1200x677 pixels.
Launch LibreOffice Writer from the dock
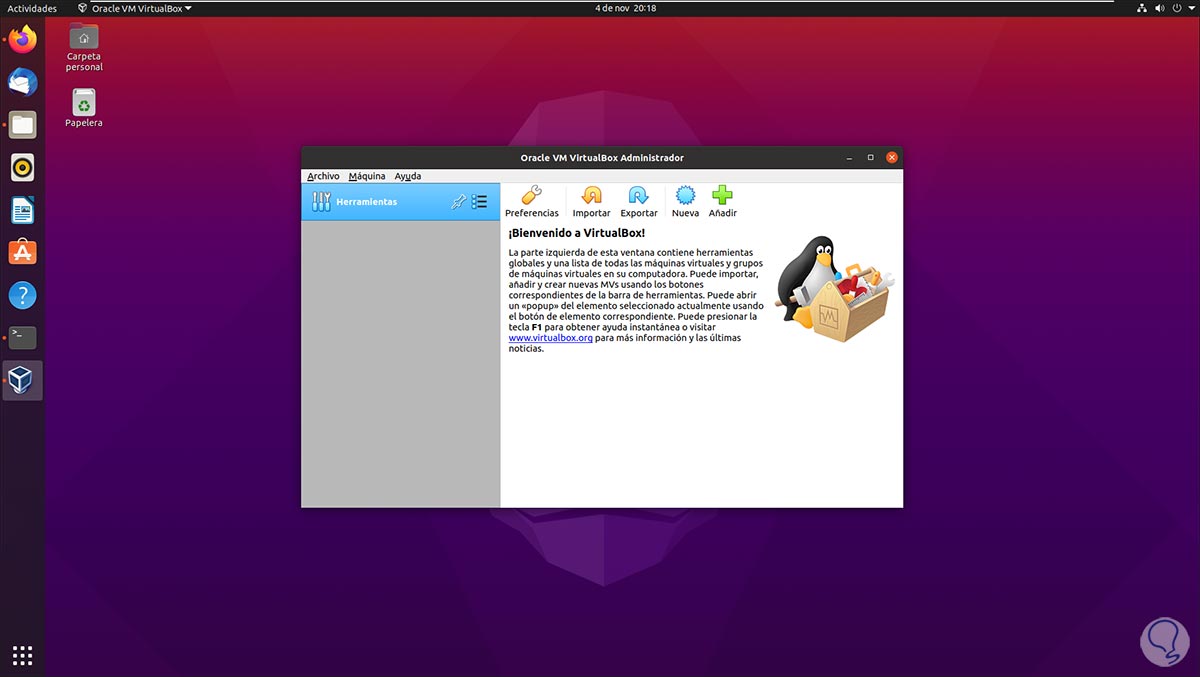coord(23,210)
